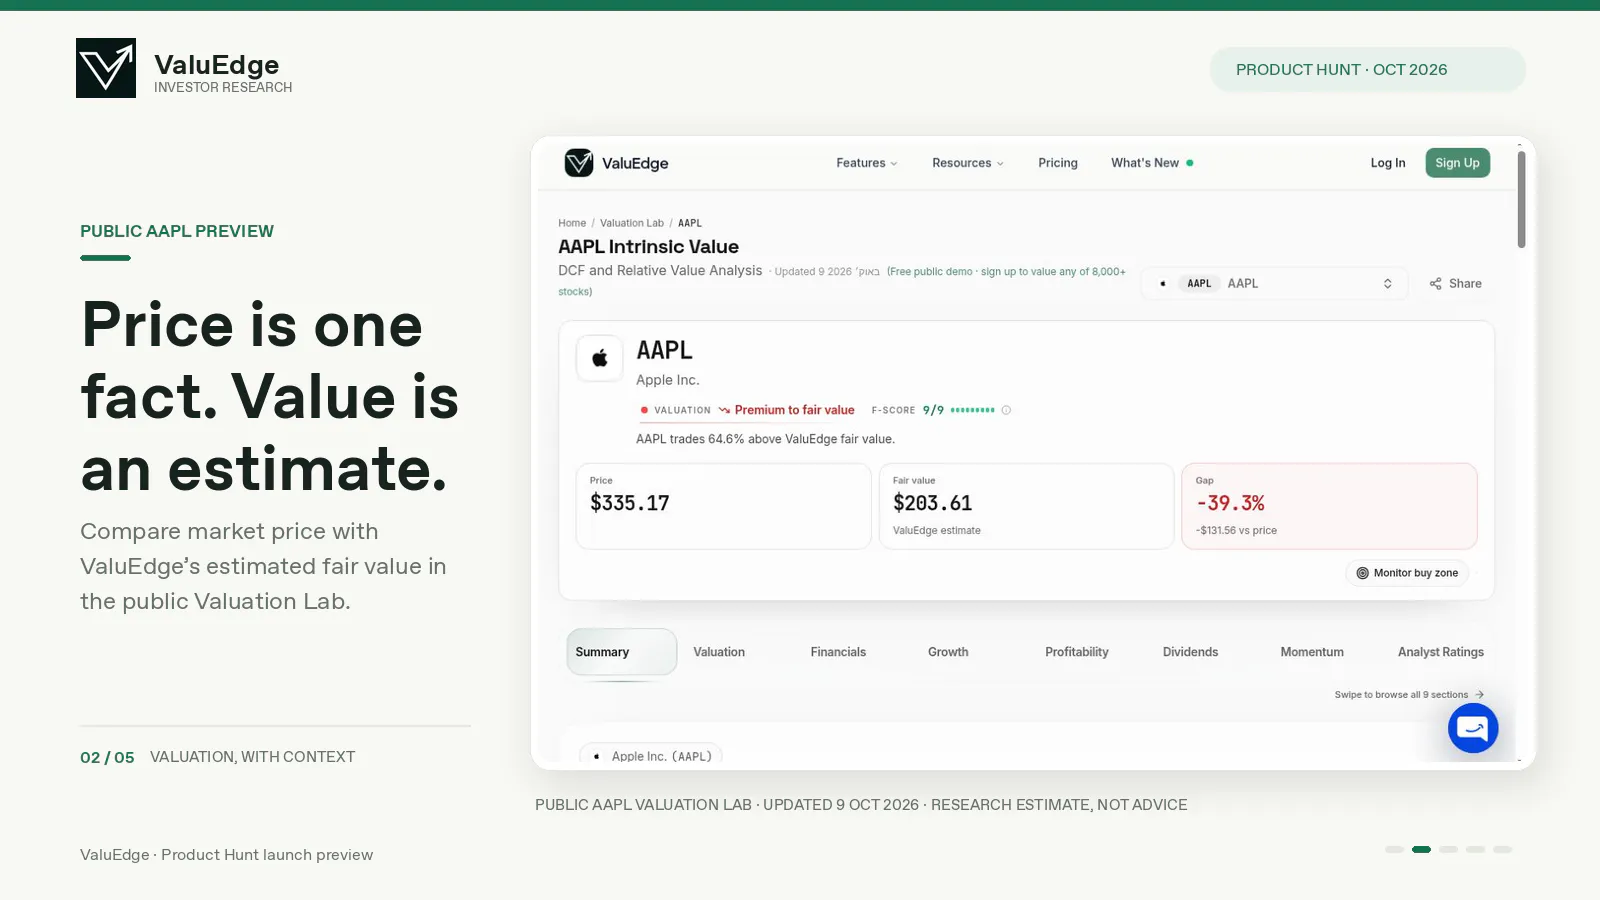
Task: Switch to the Valuation tab
Action: (x=719, y=652)
